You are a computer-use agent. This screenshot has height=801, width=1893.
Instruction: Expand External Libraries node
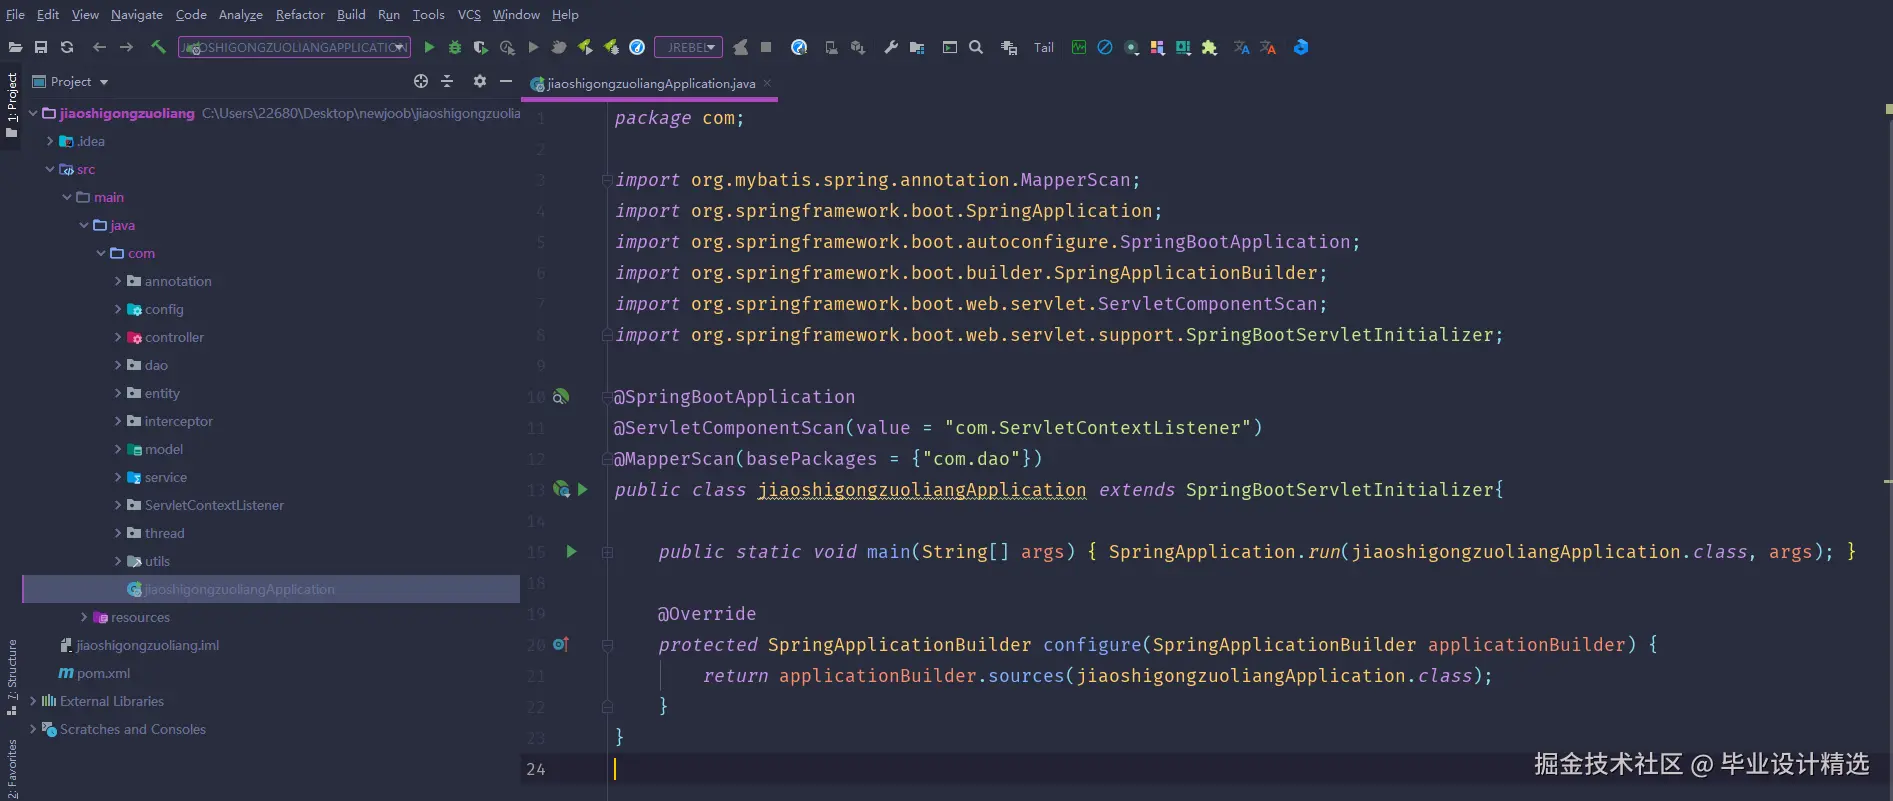[33, 701]
